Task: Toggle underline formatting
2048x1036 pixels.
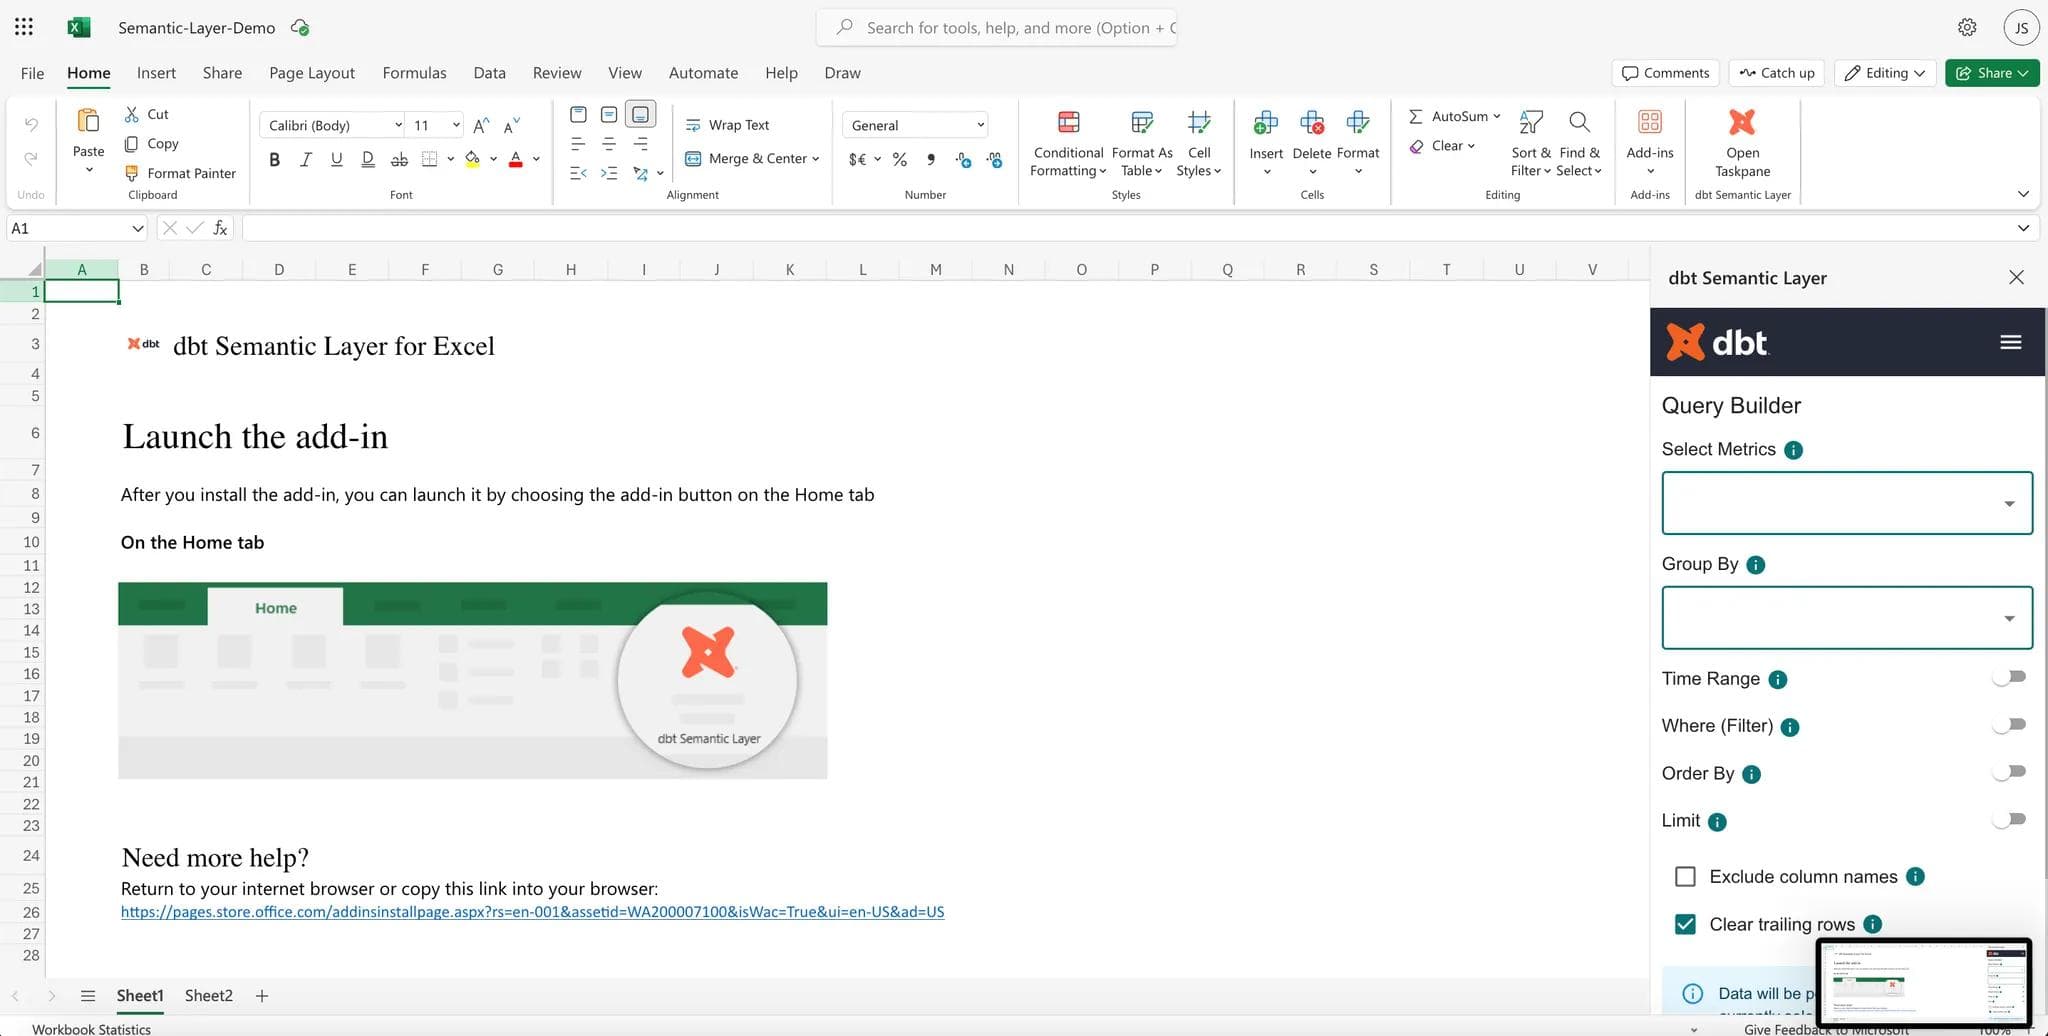Action: click(336, 159)
